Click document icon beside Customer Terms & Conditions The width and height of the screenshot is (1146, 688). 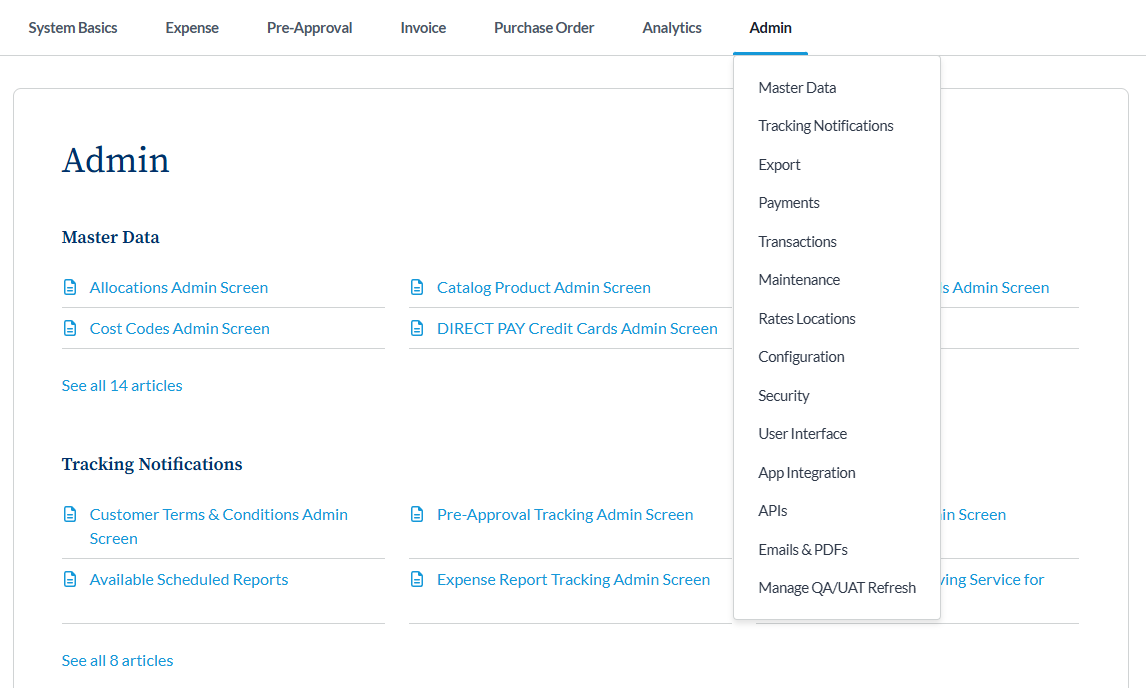click(70, 515)
